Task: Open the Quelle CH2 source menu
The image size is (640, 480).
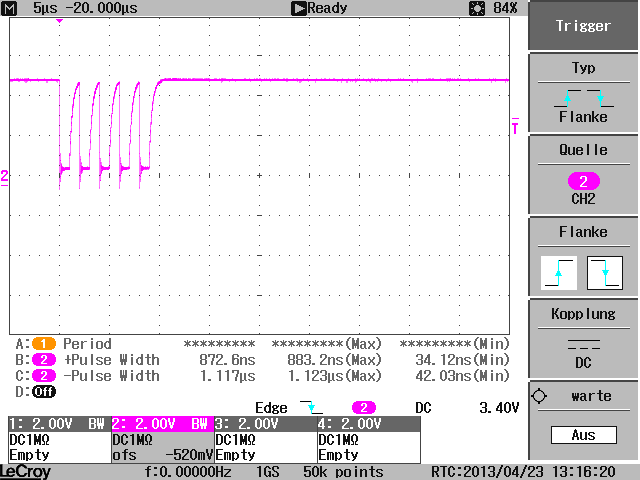Action: tap(583, 175)
